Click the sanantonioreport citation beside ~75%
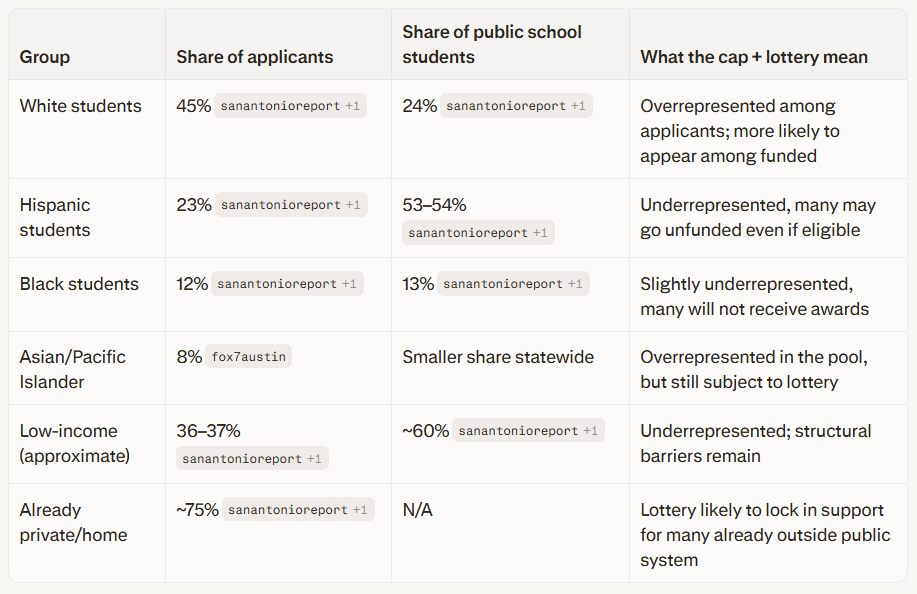This screenshot has height=594, width=917. point(298,510)
